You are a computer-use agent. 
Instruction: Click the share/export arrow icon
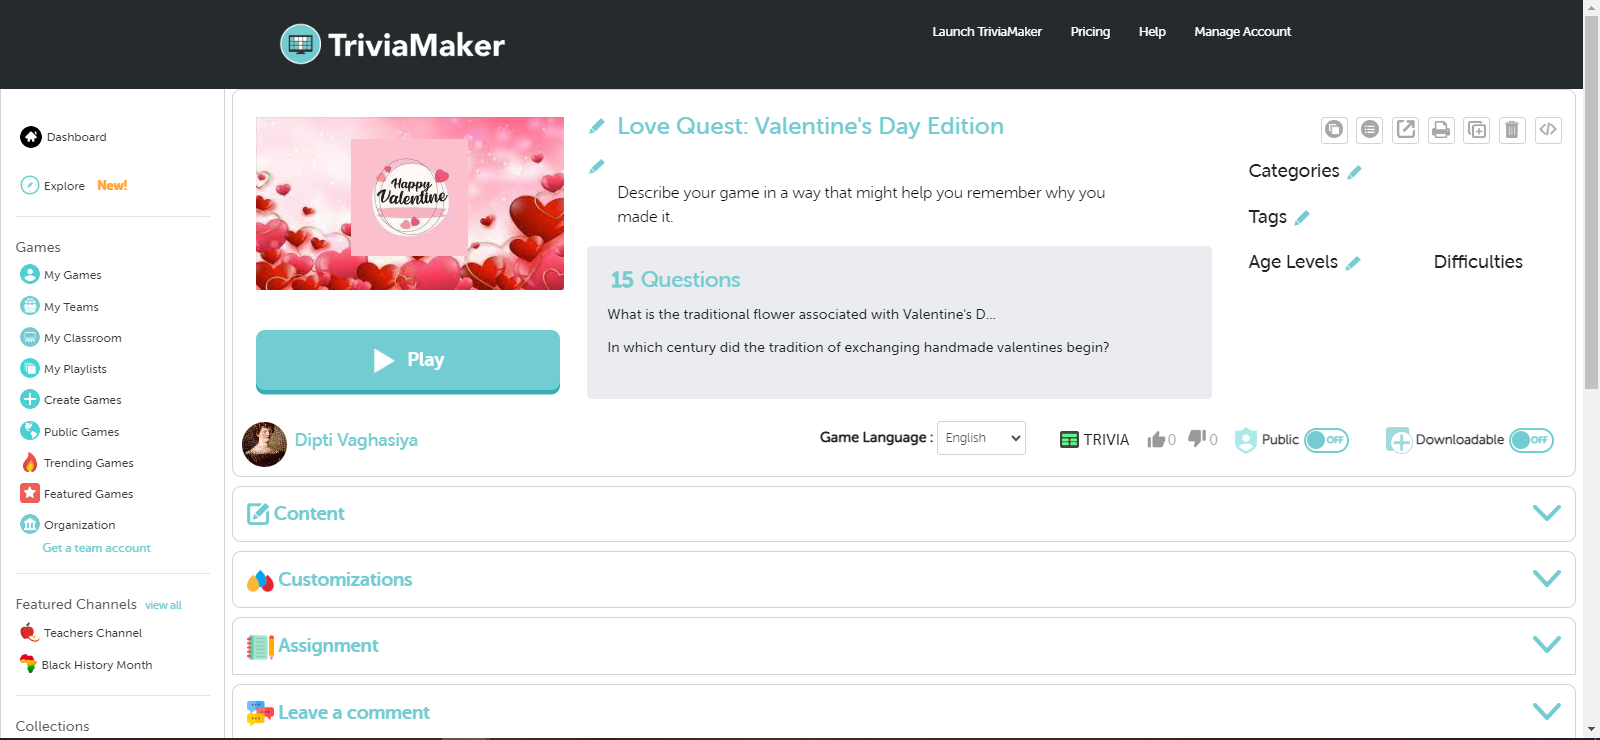(x=1406, y=130)
